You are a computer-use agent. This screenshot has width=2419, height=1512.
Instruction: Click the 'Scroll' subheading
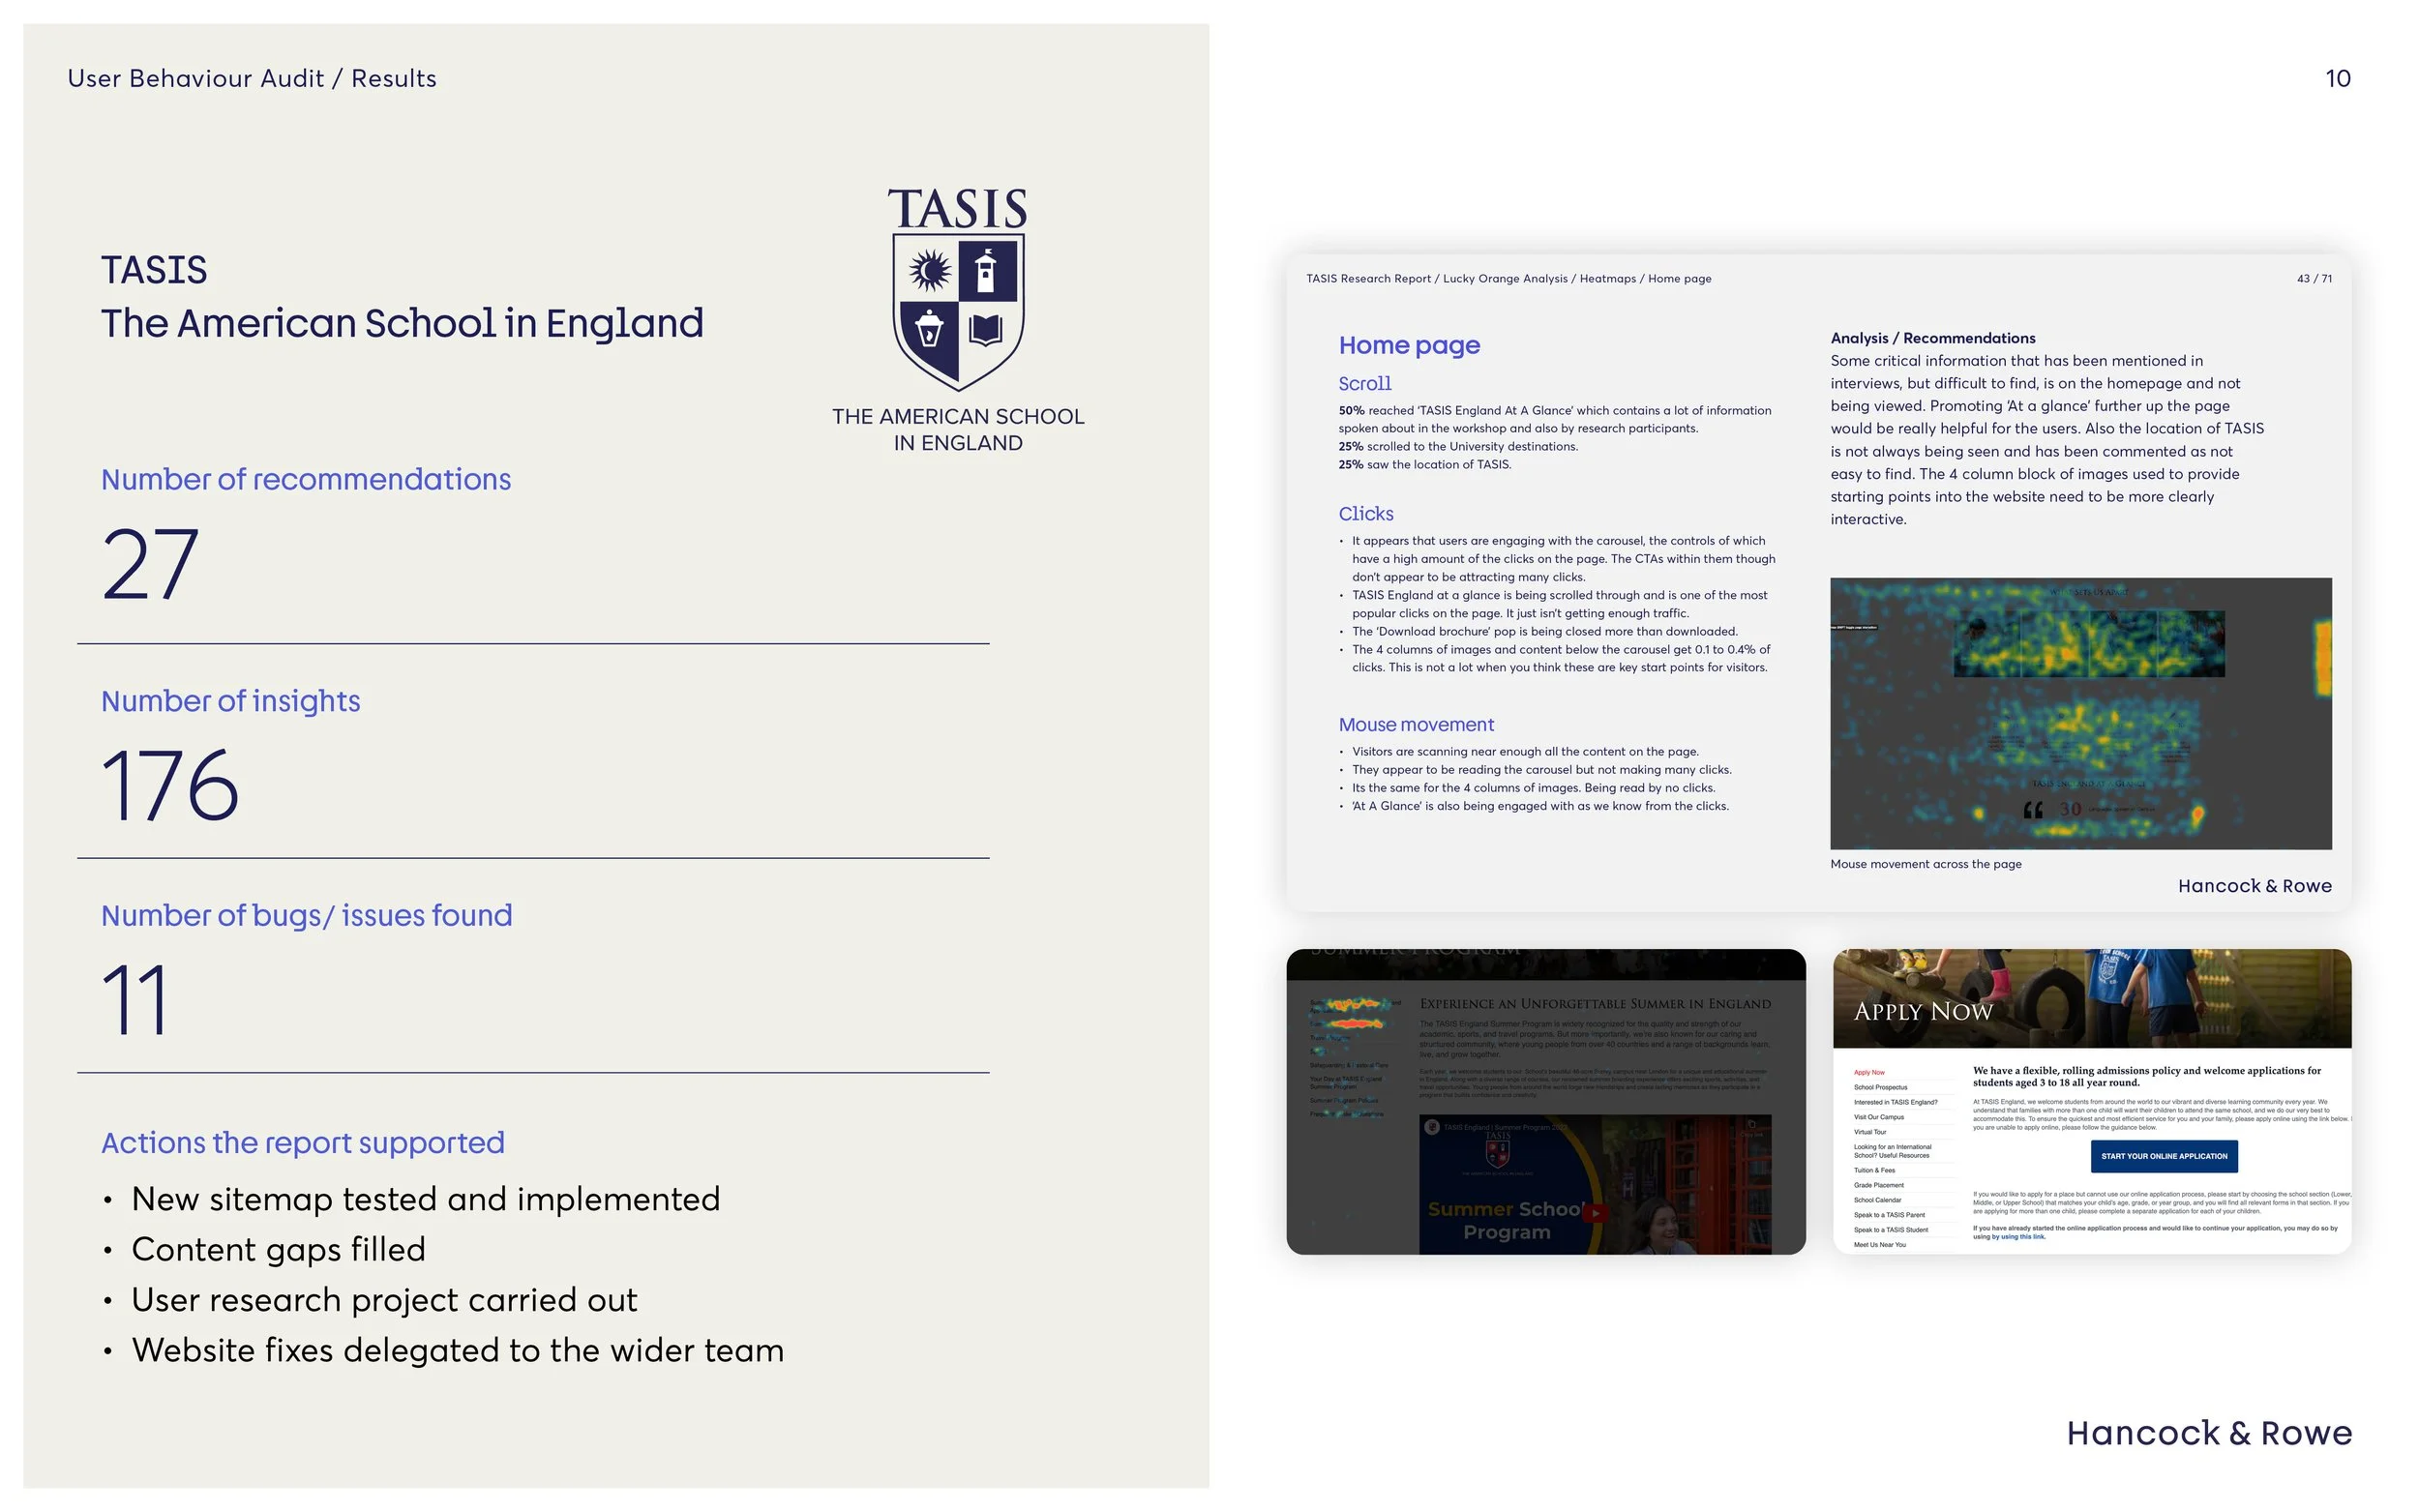(x=1365, y=384)
